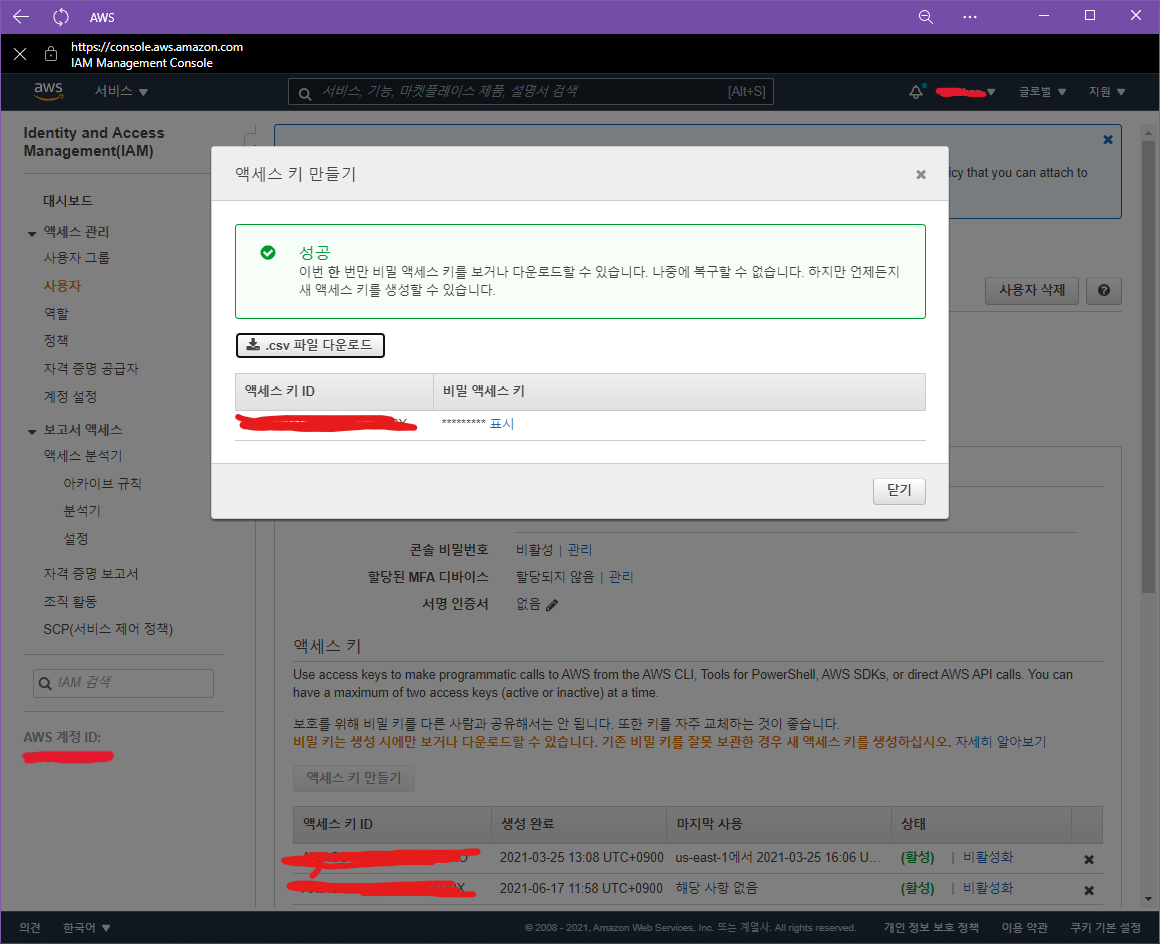Image resolution: width=1160 pixels, height=944 pixels.
Task: Open 설정 under access analyzer
Action: [x=75, y=539]
